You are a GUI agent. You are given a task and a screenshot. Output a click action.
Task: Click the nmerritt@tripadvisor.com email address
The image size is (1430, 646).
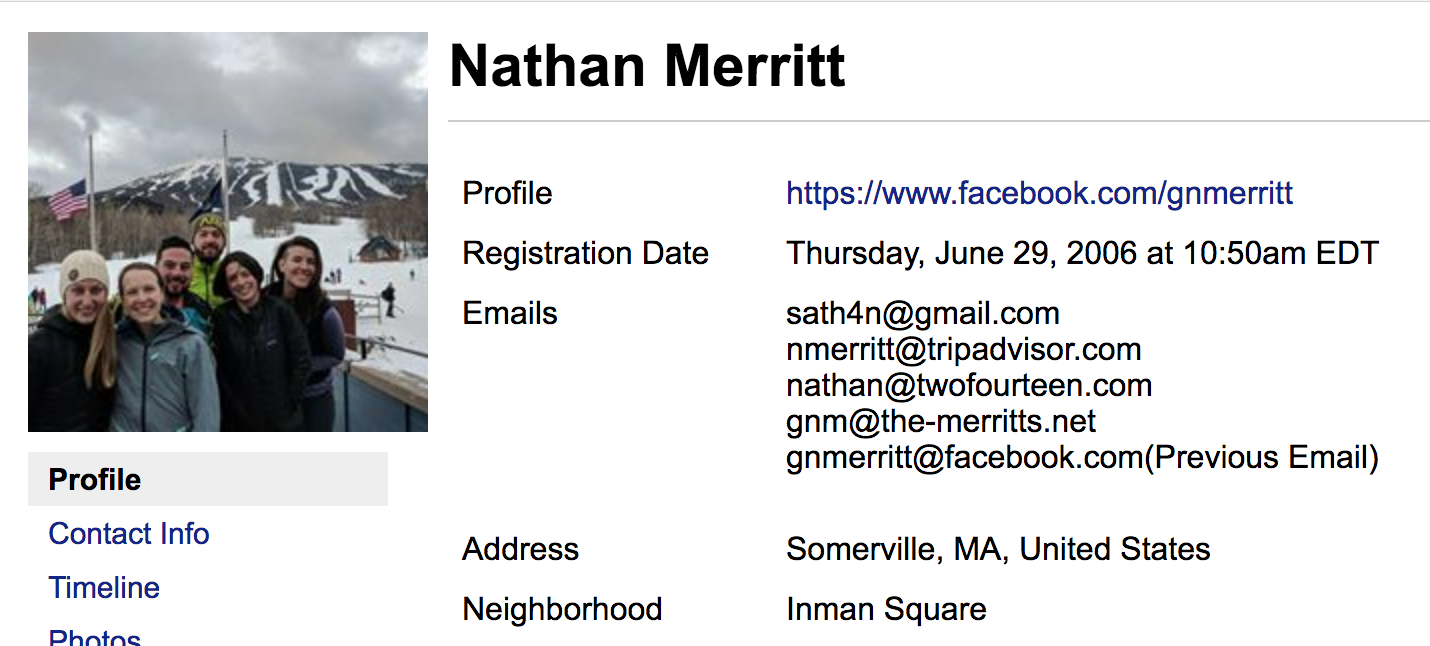point(964,349)
